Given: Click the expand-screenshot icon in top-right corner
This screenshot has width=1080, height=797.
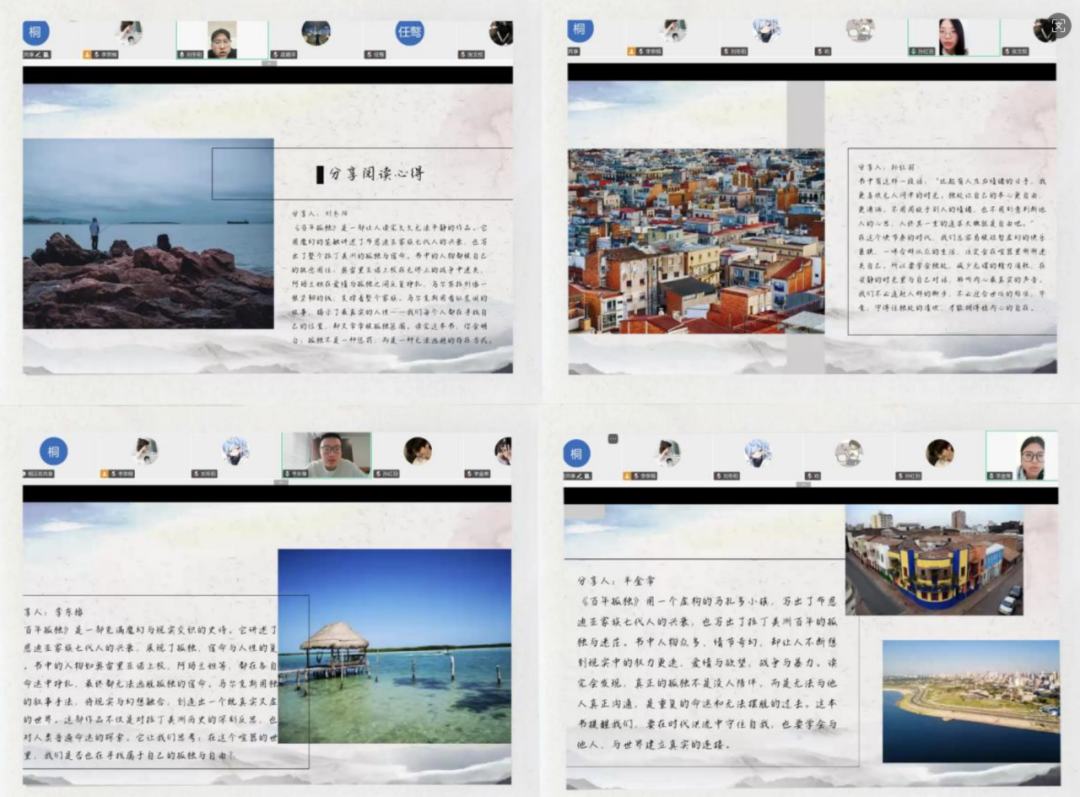Looking at the screenshot, I should coord(1058,26).
